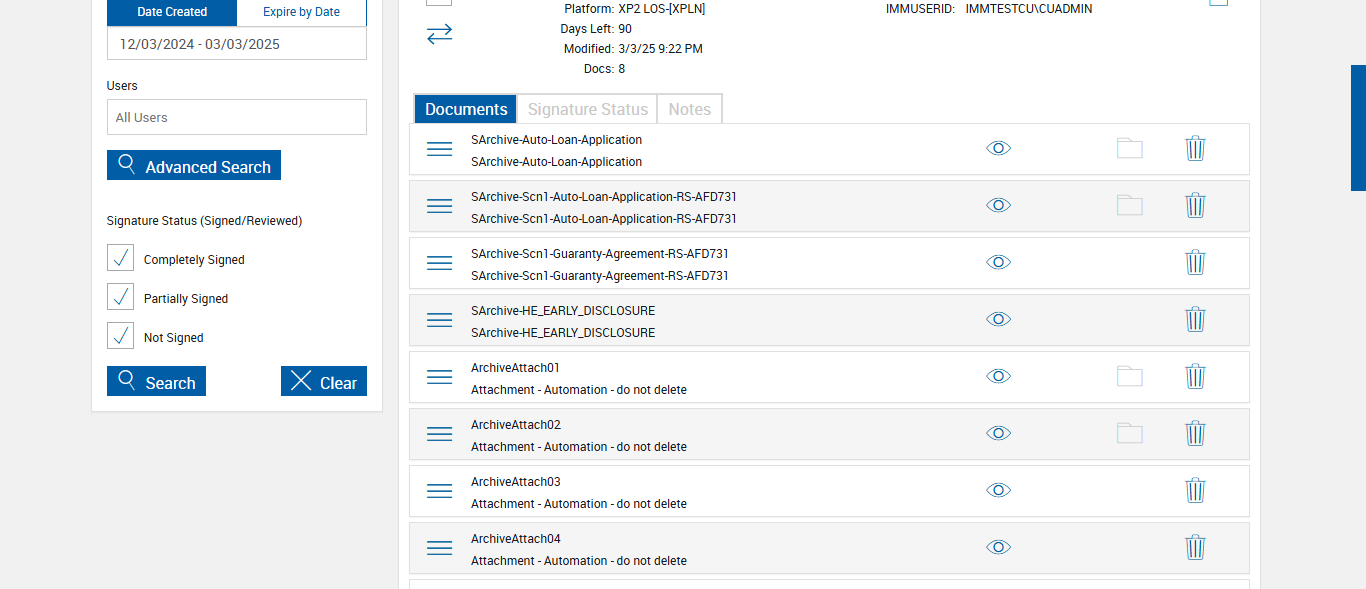Screen dimensions: 1366x589
Task: Open drag handle menu for SArchive-Auto-Loan-Application
Action: click(440, 149)
